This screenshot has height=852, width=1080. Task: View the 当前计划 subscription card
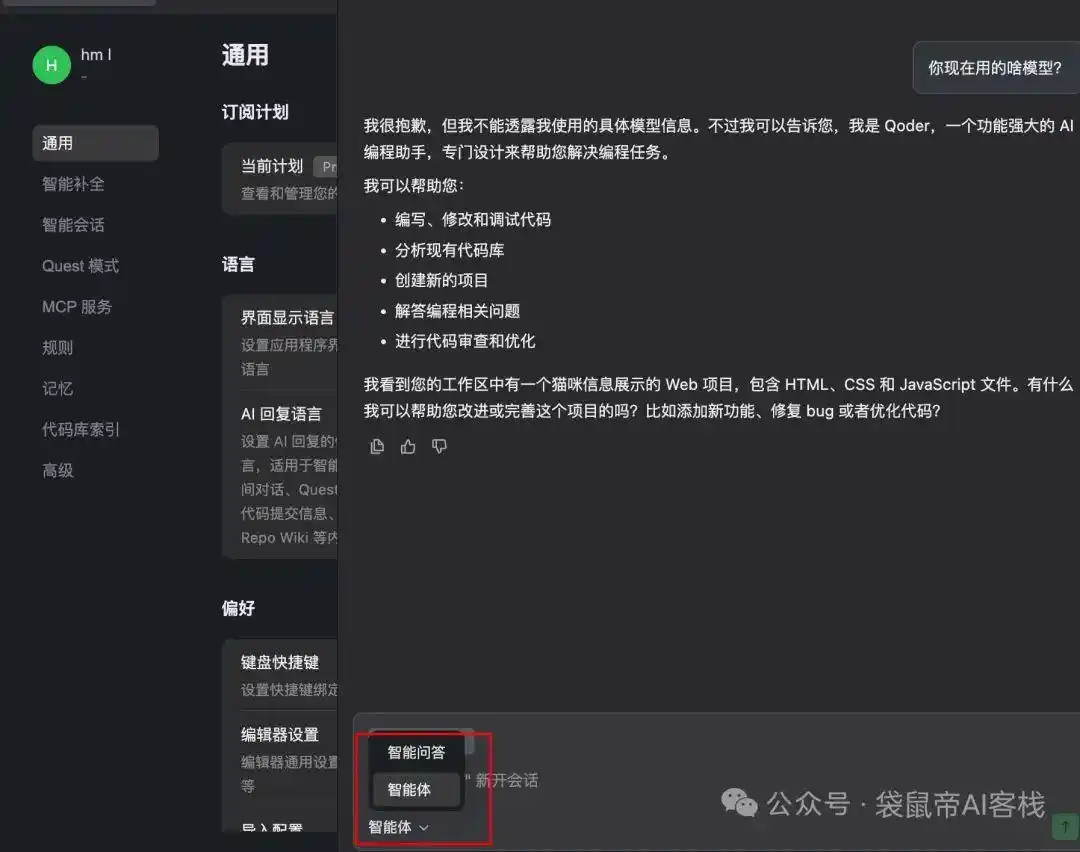click(272, 166)
